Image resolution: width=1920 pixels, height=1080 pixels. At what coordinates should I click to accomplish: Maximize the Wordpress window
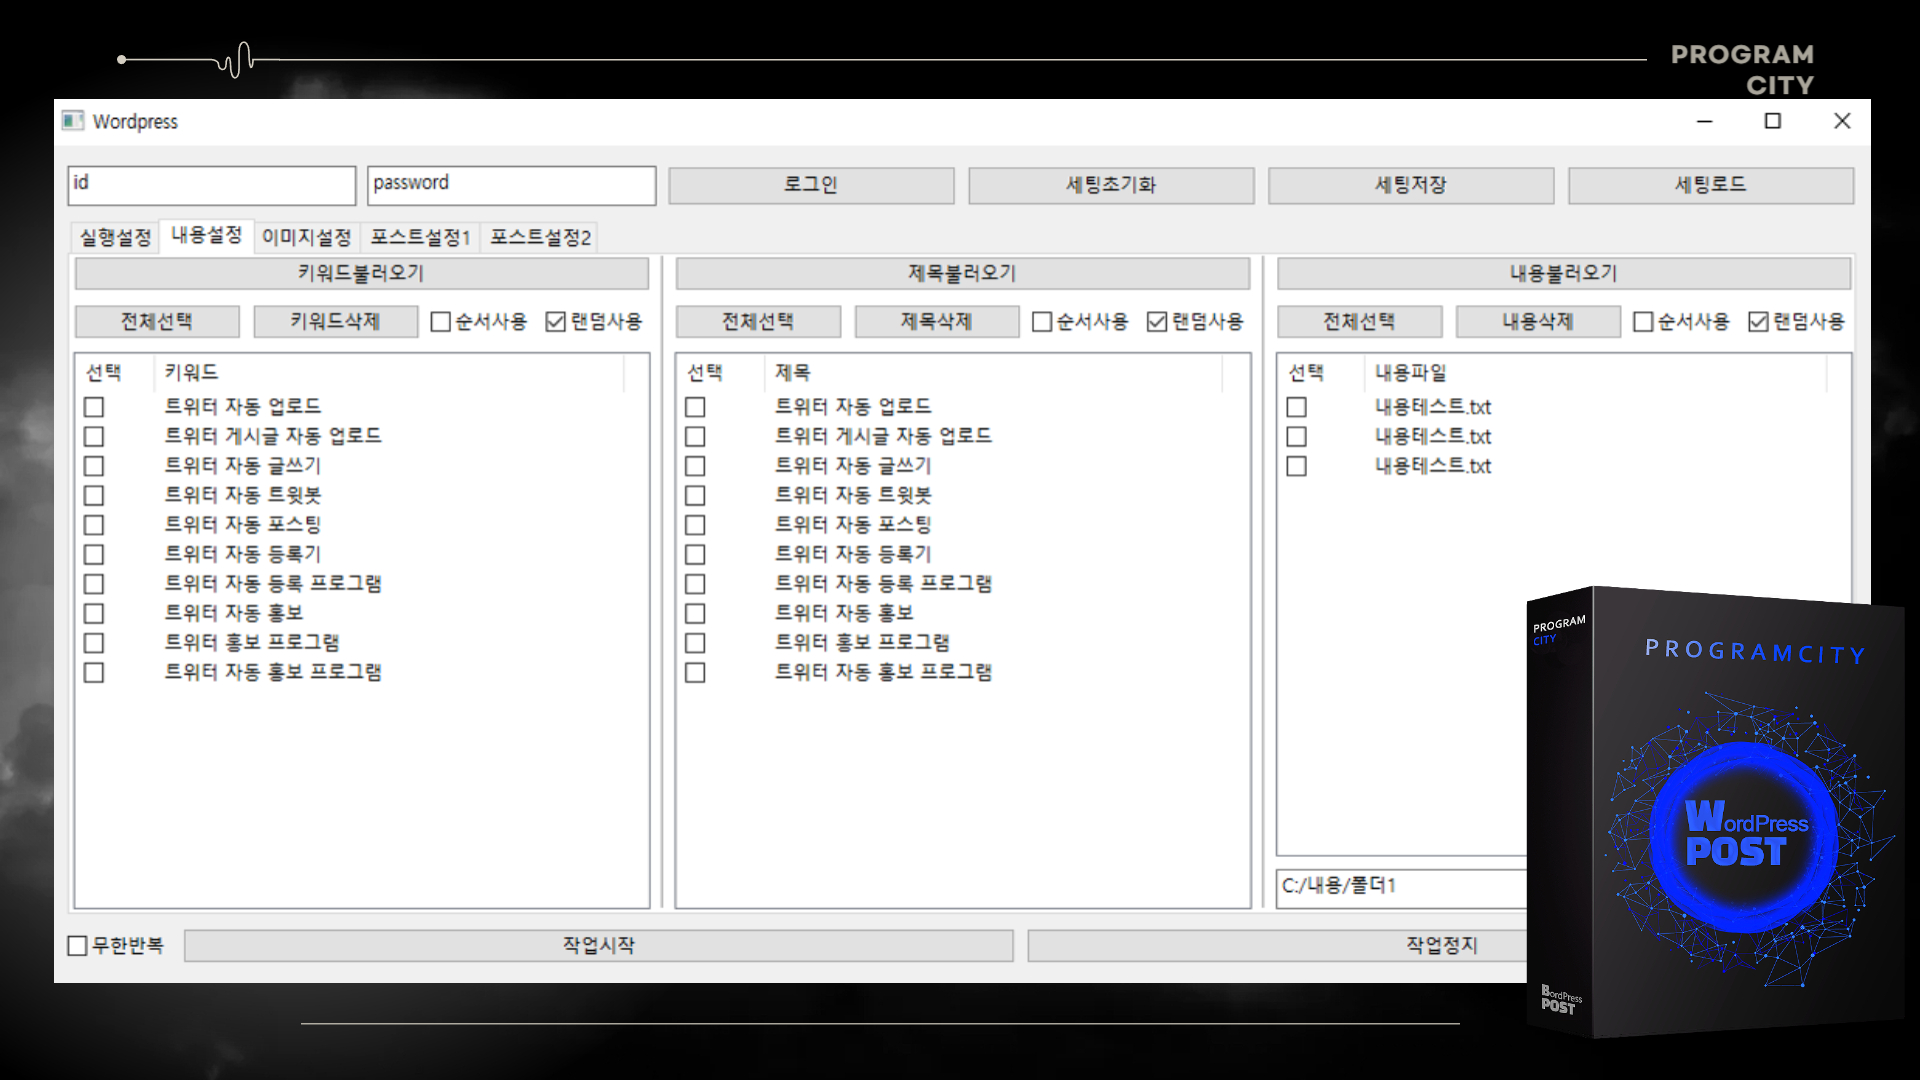[1773, 121]
